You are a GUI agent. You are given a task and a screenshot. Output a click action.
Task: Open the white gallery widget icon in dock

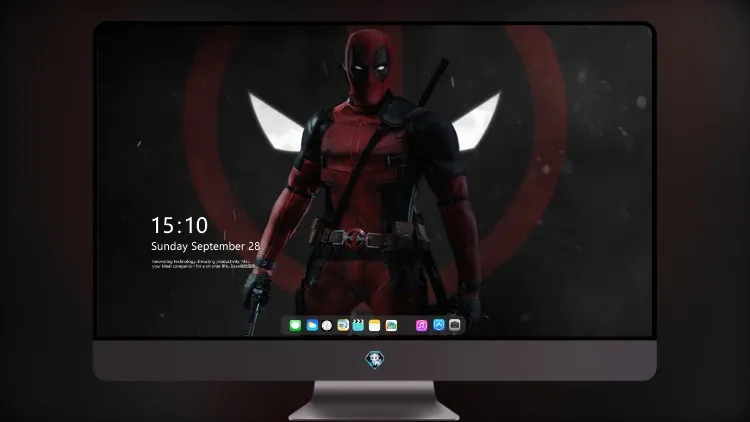391,325
